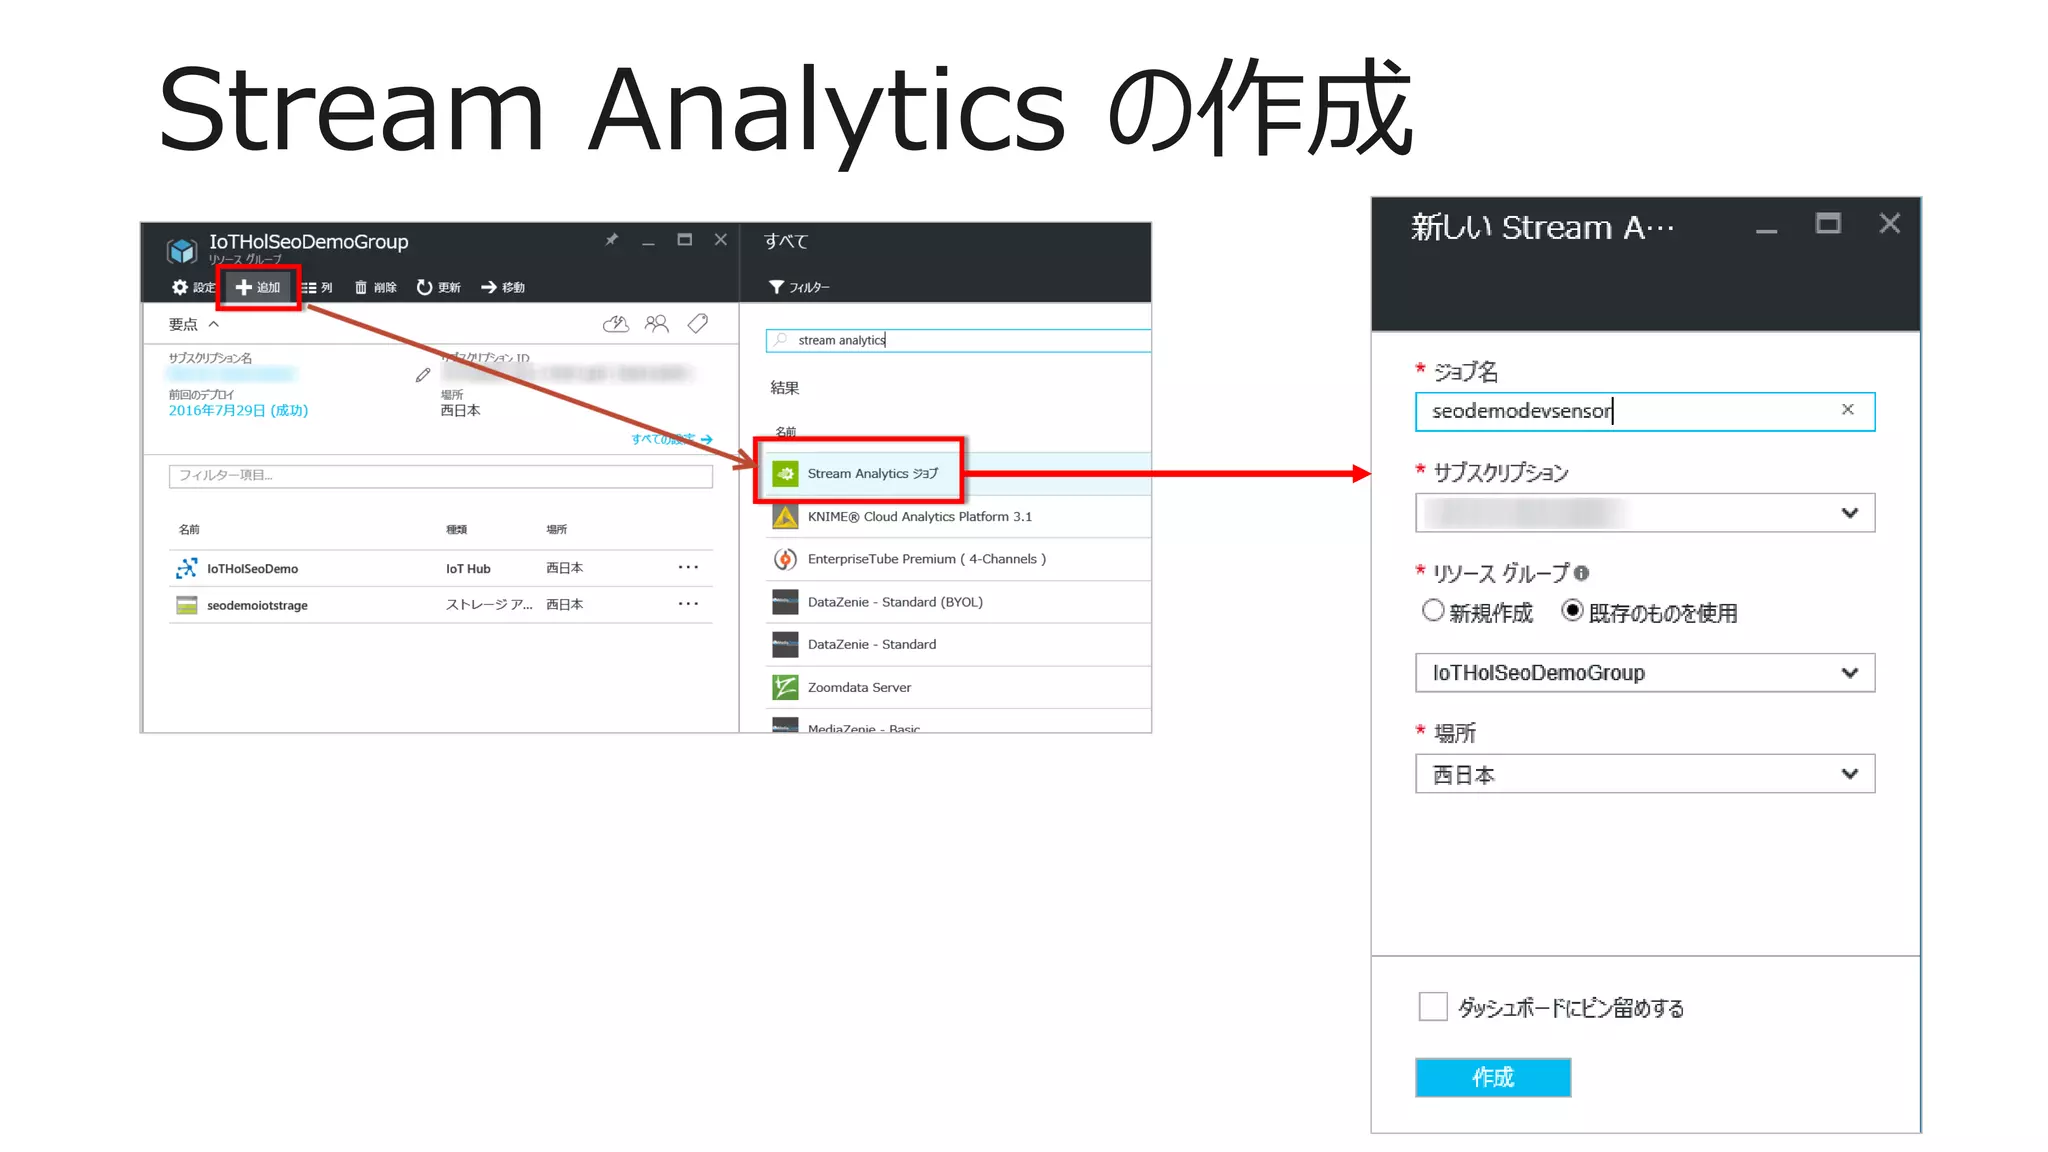Check ダッシュボードにピン留めする checkbox
This screenshot has width=2048, height=1152.
[x=1433, y=1006]
